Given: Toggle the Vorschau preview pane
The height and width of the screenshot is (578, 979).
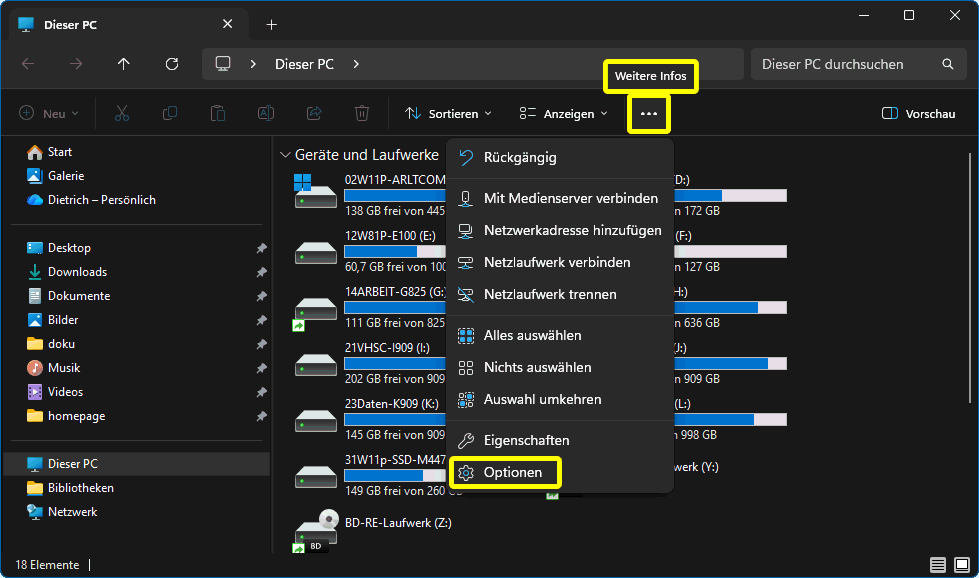Looking at the screenshot, I should [x=918, y=114].
